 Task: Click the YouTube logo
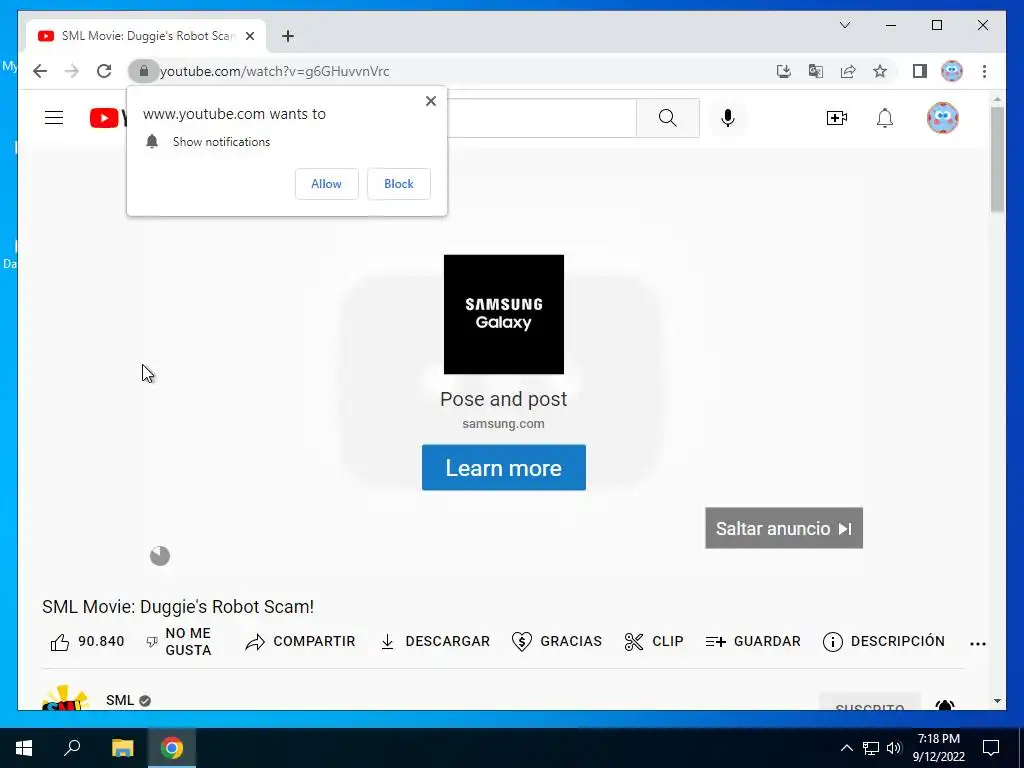coord(108,118)
